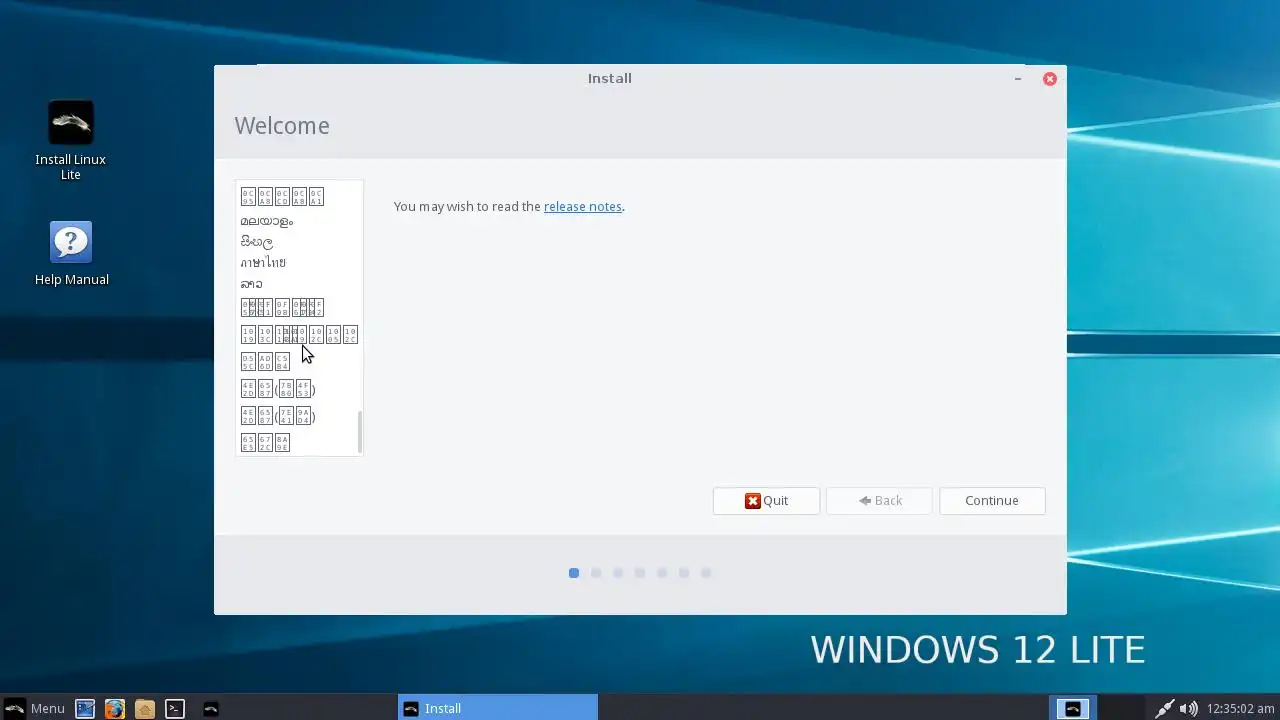The height and width of the screenshot is (720, 1280).
Task: Select ລາວ in the language list
Action: 297,284
